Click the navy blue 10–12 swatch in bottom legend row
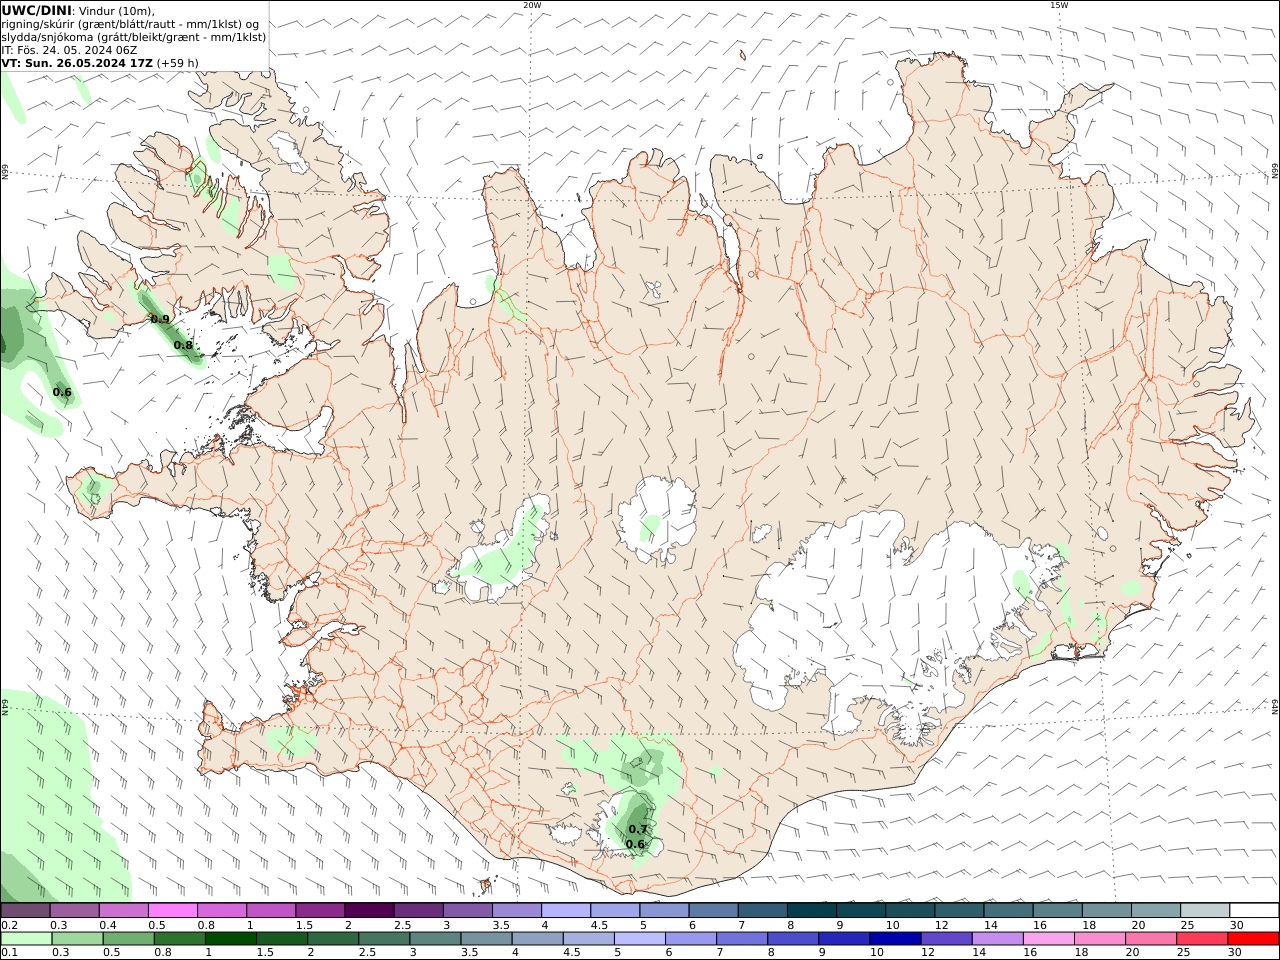 pos(894,939)
